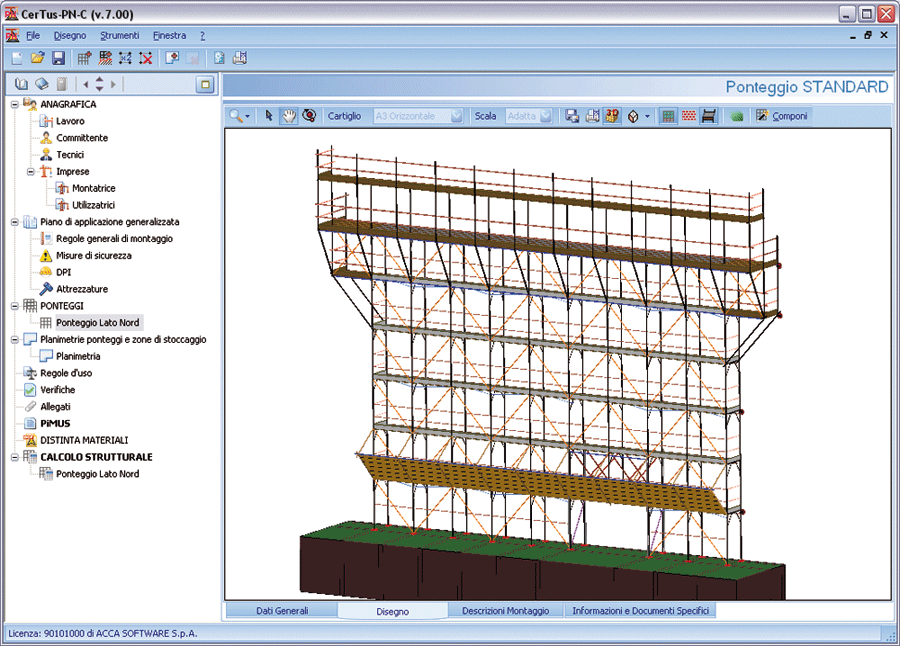Click the orbit rotate view tool
Viewport: 900px width, 646px height.
click(308, 116)
